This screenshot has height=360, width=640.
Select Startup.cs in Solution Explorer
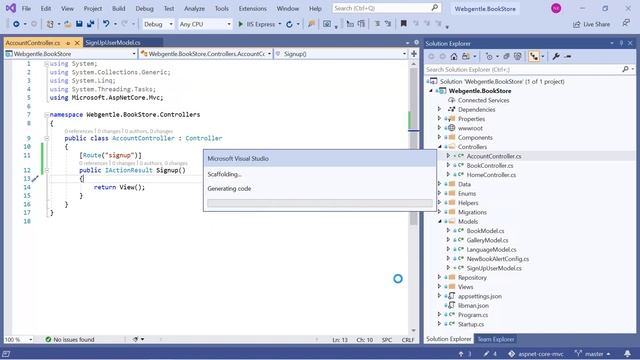click(x=471, y=324)
